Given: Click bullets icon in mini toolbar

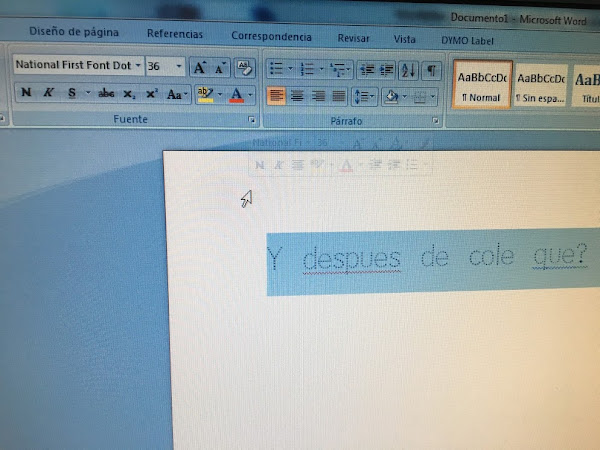Looking at the screenshot, I should 412,165.
